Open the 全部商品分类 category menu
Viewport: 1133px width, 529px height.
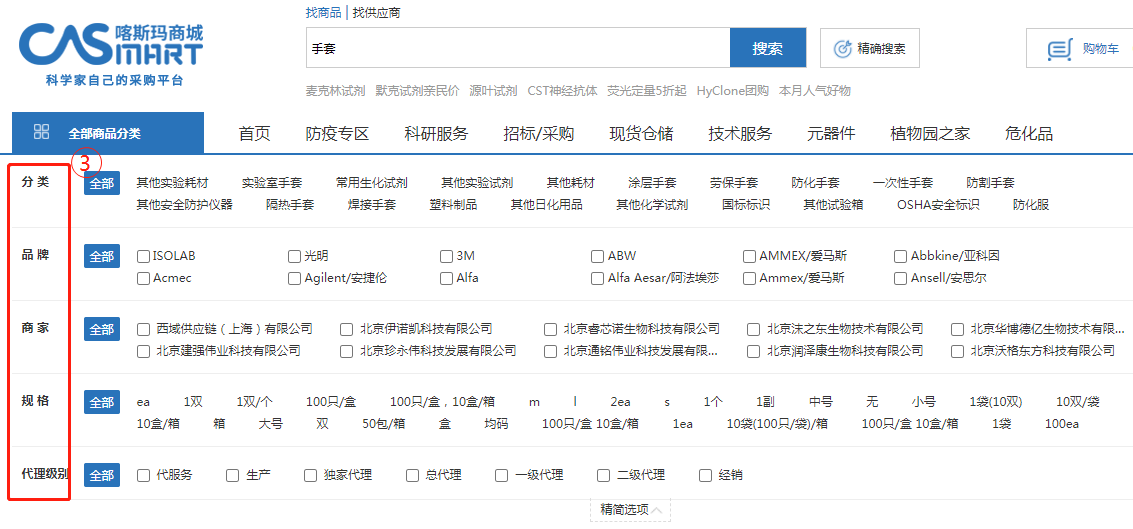click(x=104, y=133)
